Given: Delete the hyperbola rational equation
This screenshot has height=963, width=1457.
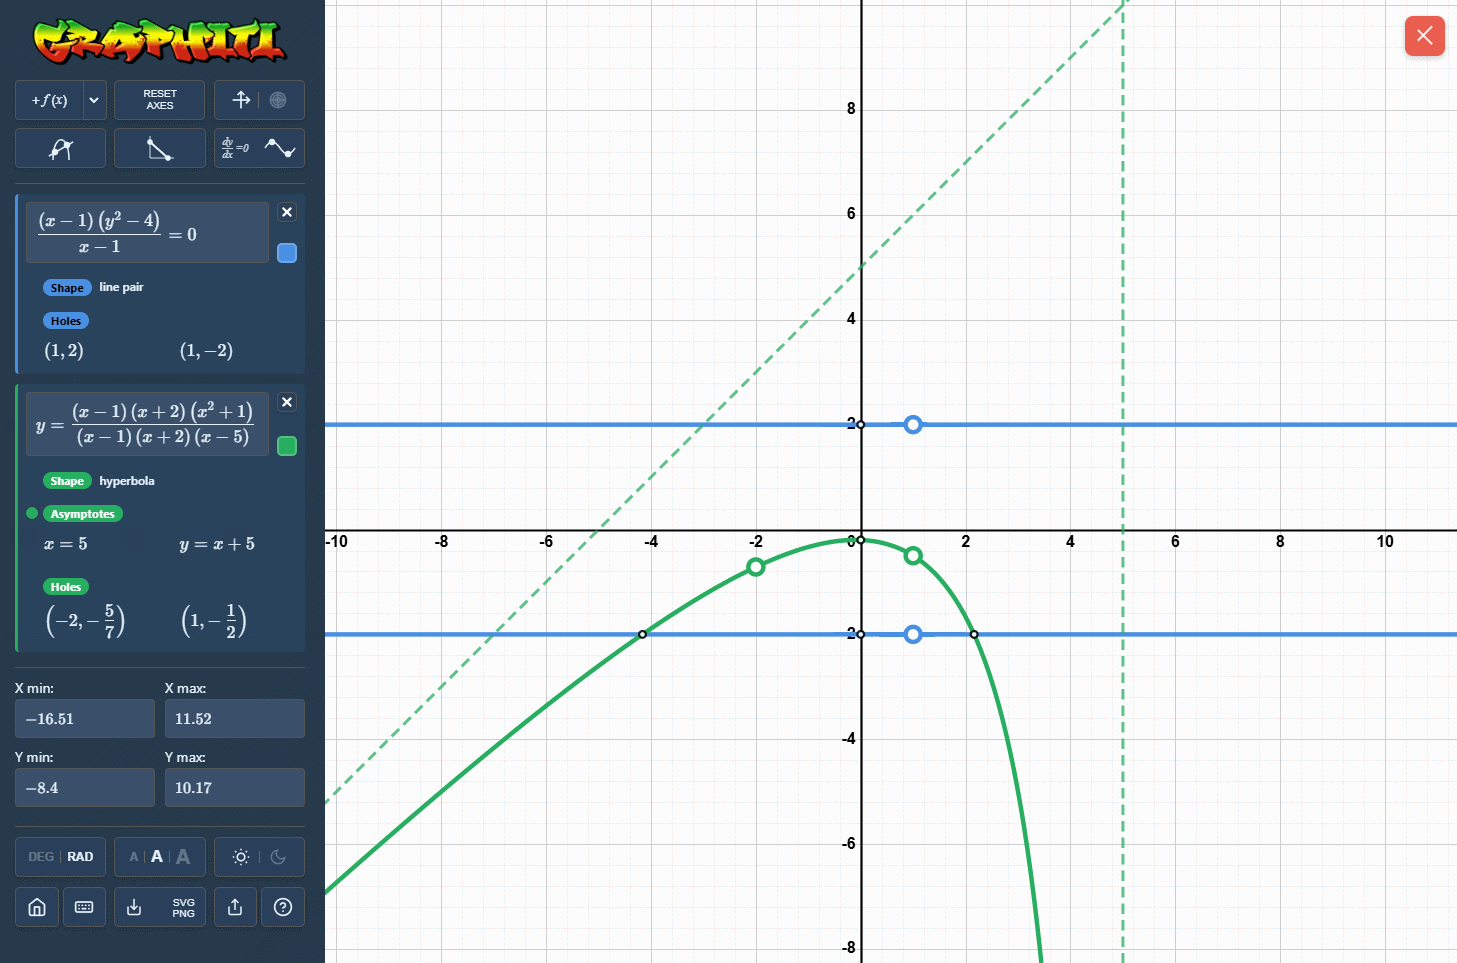Looking at the screenshot, I should tap(287, 402).
